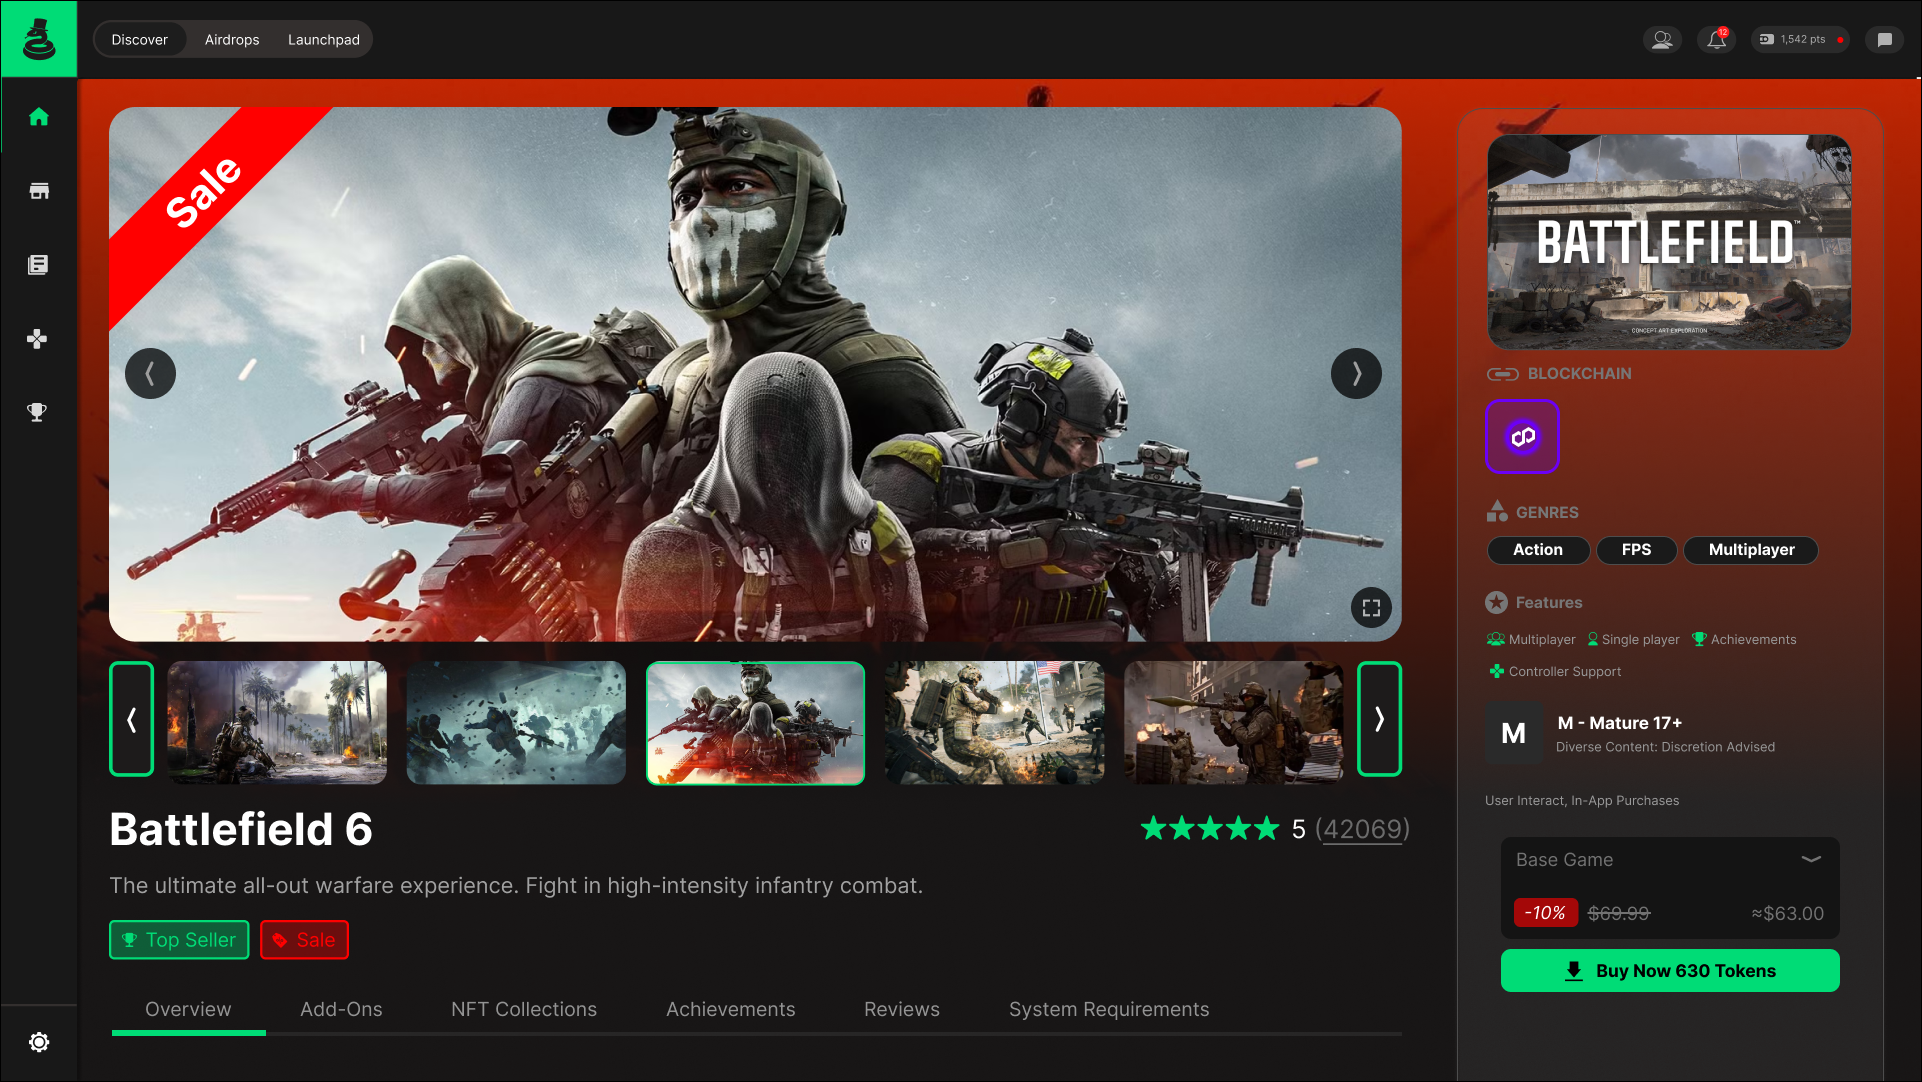Expand the Base Game edition dropdown
Image resolution: width=1922 pixels, height=1082 pixels.
pyautogui.click(x=1810, y=859)
